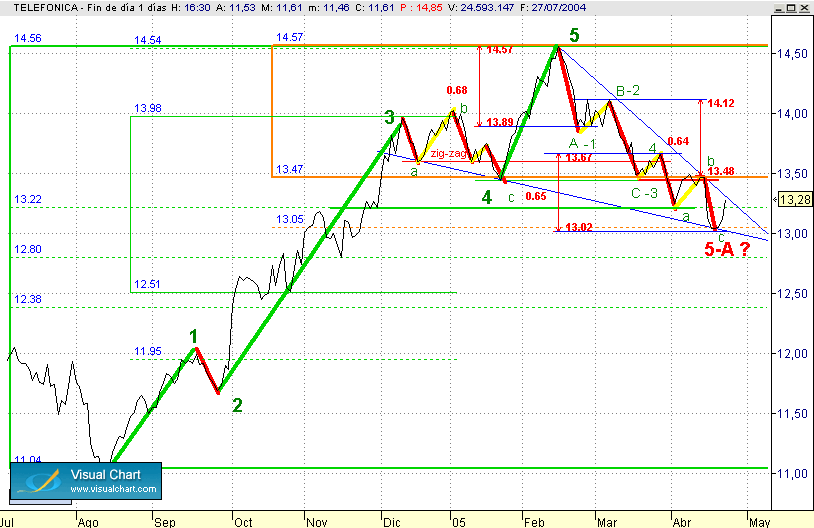Click the '11,50' price axis label
The width and height of the screenshot is (814, 528).
point(792,413)
